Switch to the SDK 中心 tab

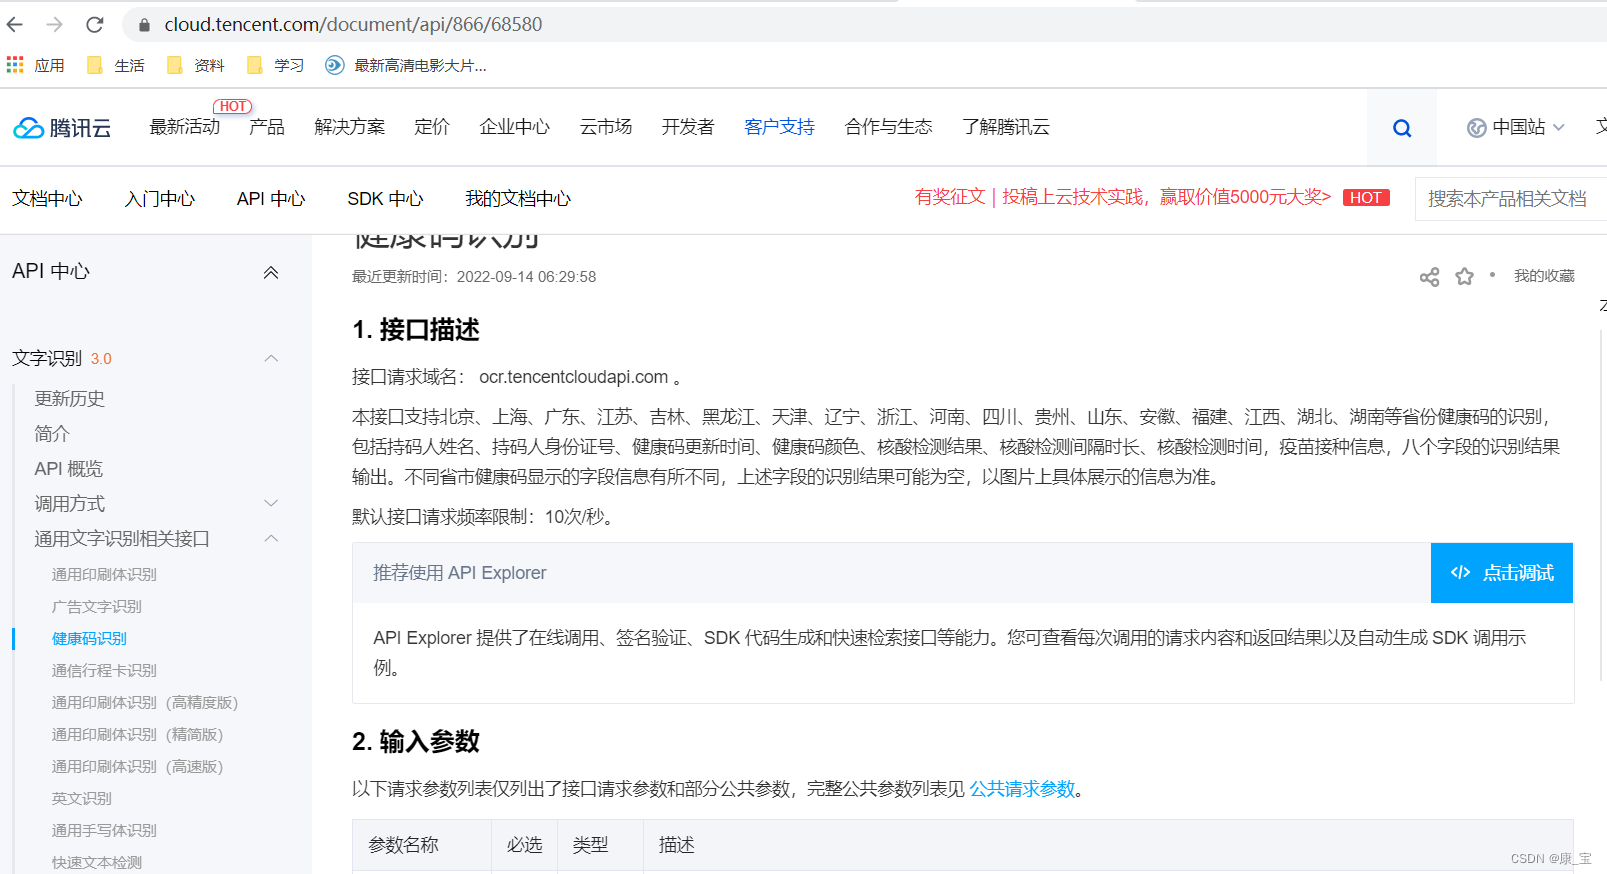[386, 199]
